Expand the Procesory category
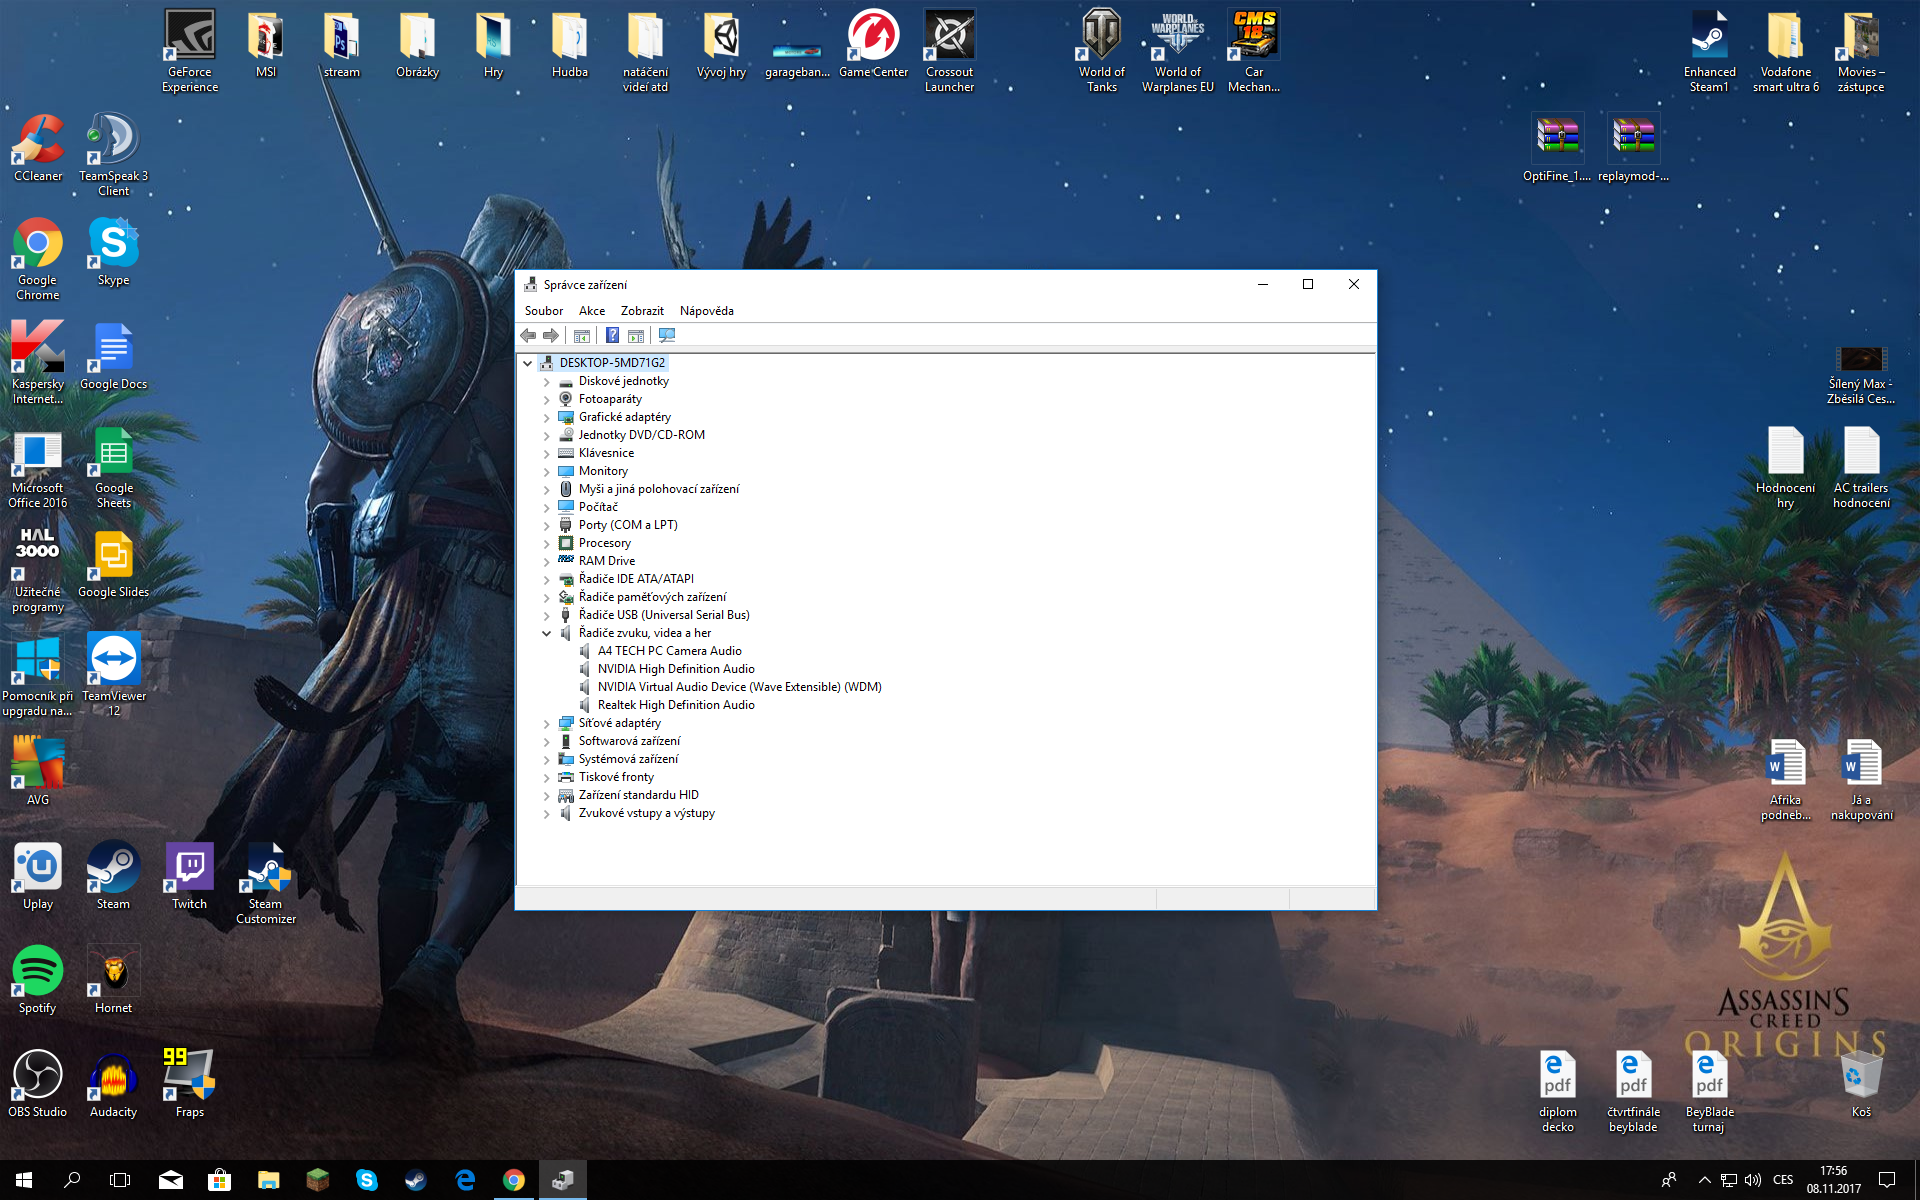Screen dimensions: 1920x1200 click(547, 543)
